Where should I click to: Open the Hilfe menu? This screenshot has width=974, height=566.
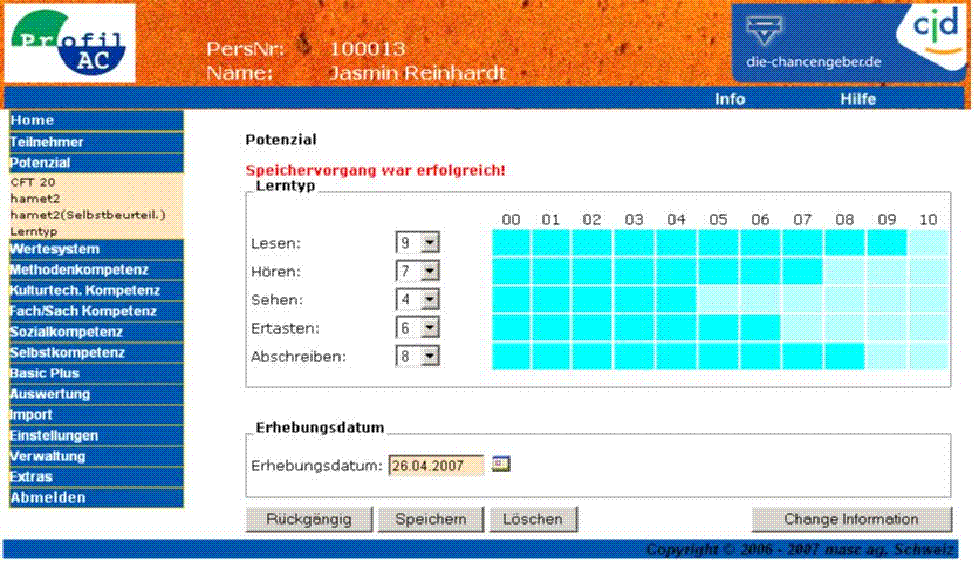pos(857,99)
